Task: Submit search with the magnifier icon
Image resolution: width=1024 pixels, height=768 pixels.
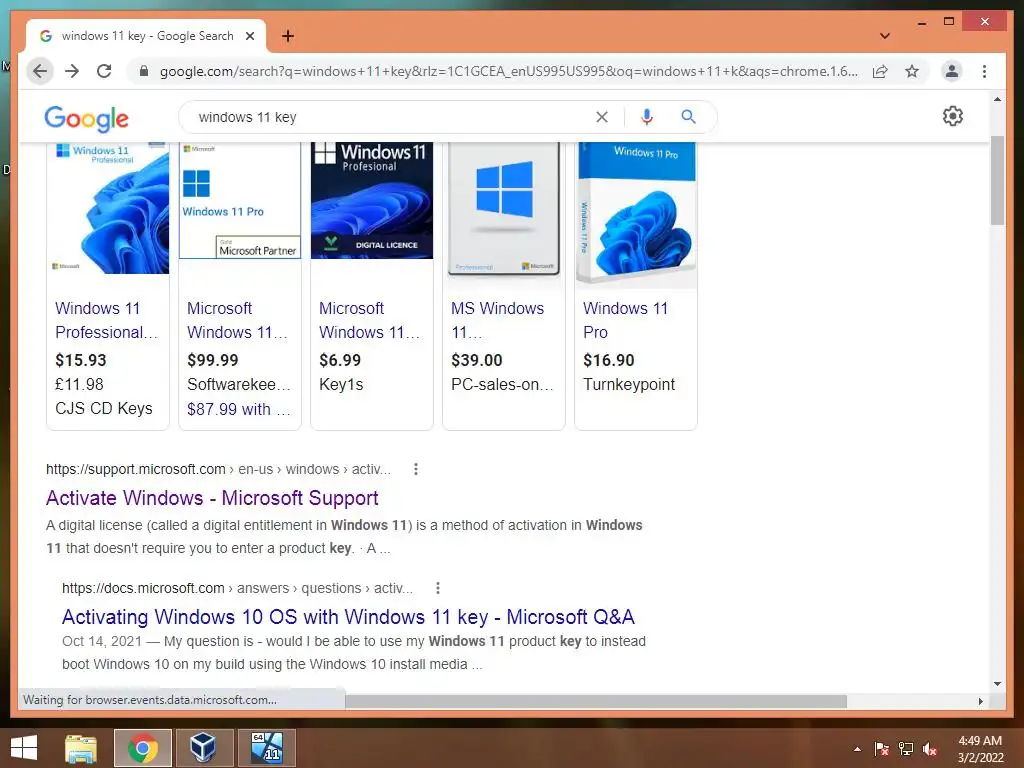Action: pos(688,117)
